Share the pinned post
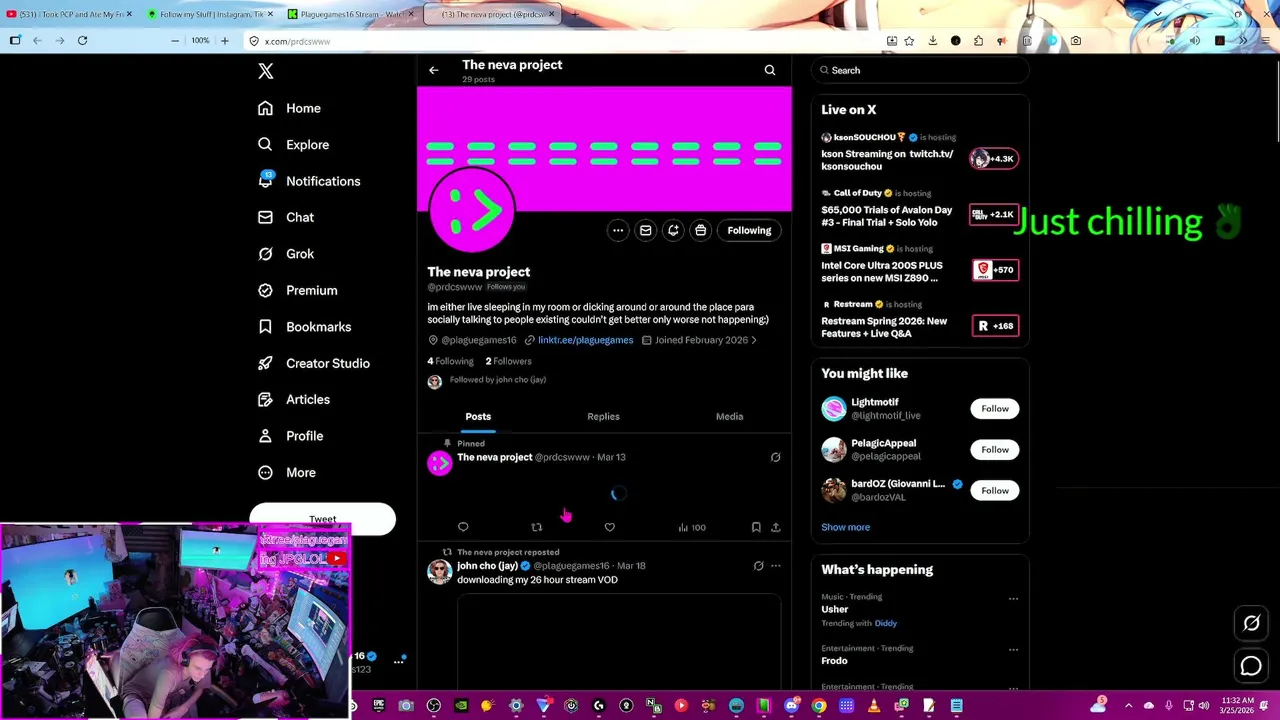1280x720 pixels. (x=775, y=527)
